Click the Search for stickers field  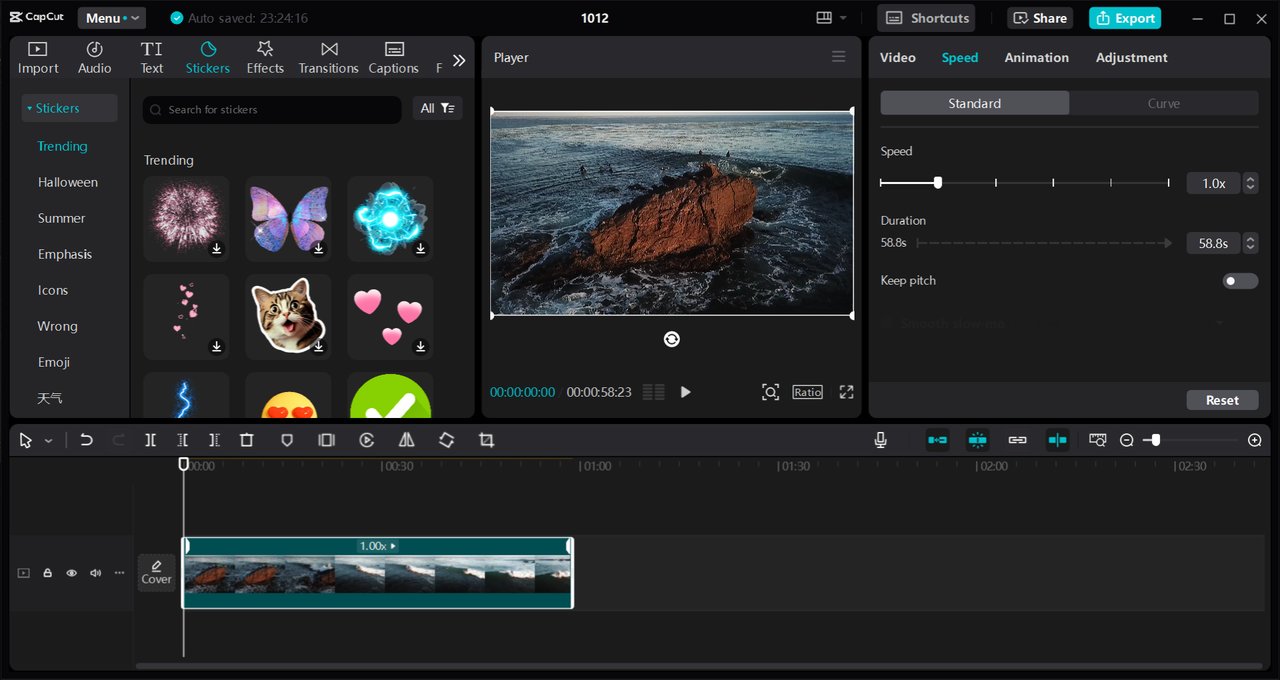click(272, 109)
